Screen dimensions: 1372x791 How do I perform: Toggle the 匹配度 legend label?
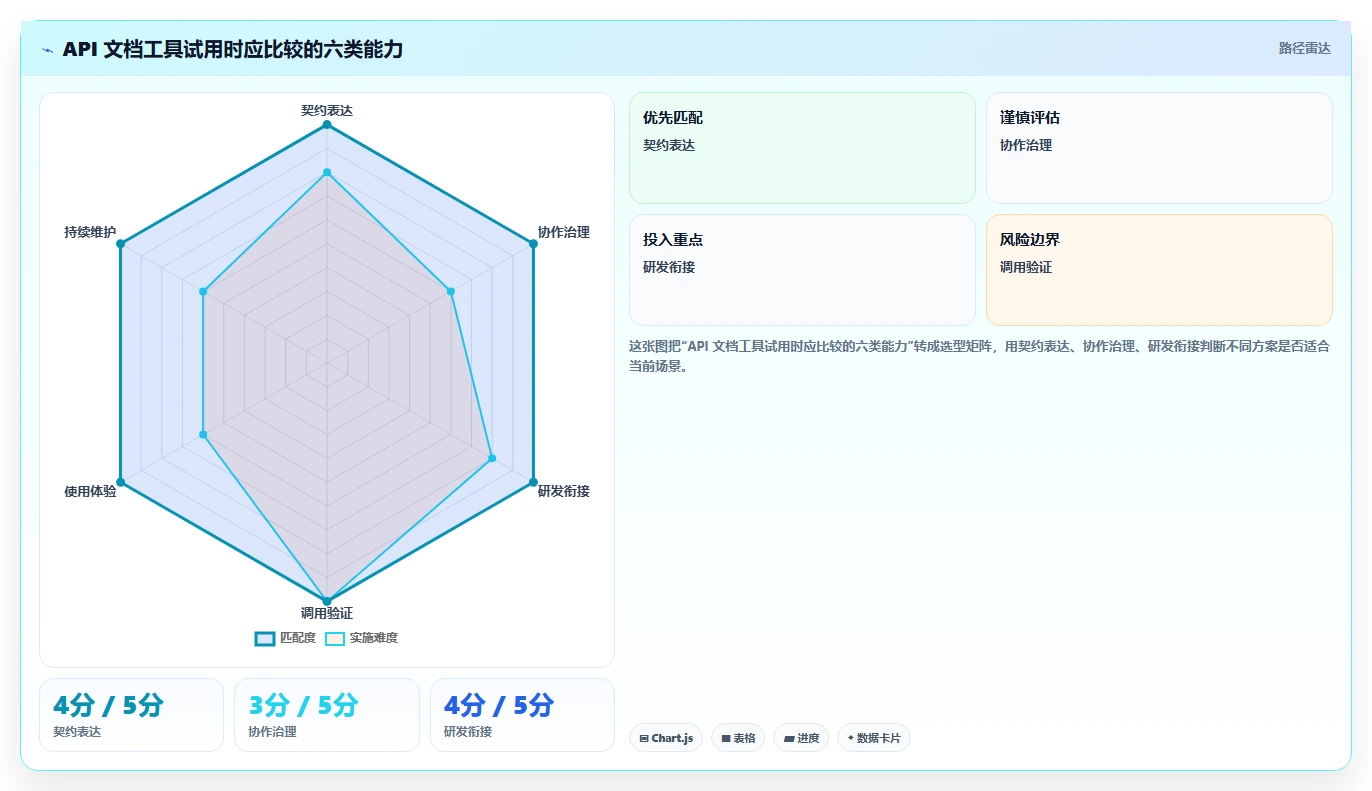click(x=298, y=638)
